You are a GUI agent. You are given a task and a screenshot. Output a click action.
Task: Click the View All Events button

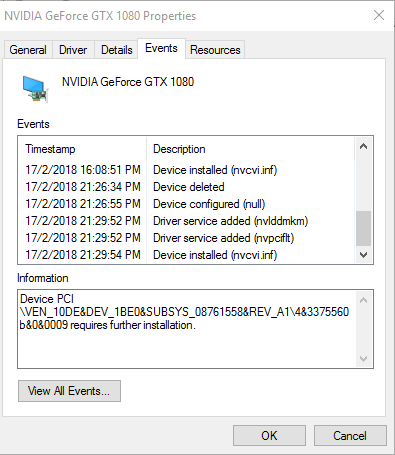69,391
